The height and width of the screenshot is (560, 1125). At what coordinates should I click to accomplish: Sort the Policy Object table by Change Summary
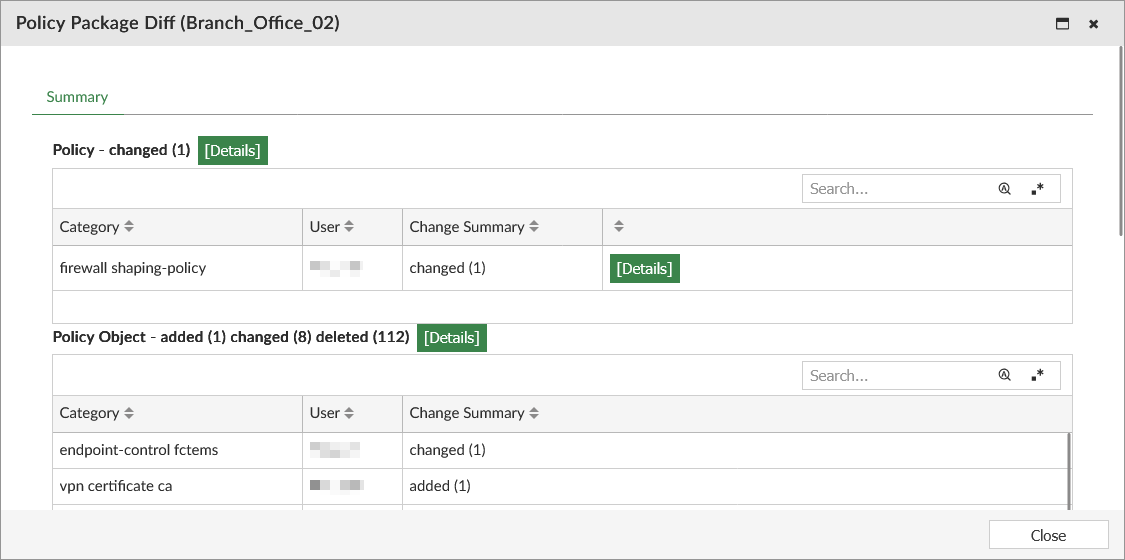534,413
